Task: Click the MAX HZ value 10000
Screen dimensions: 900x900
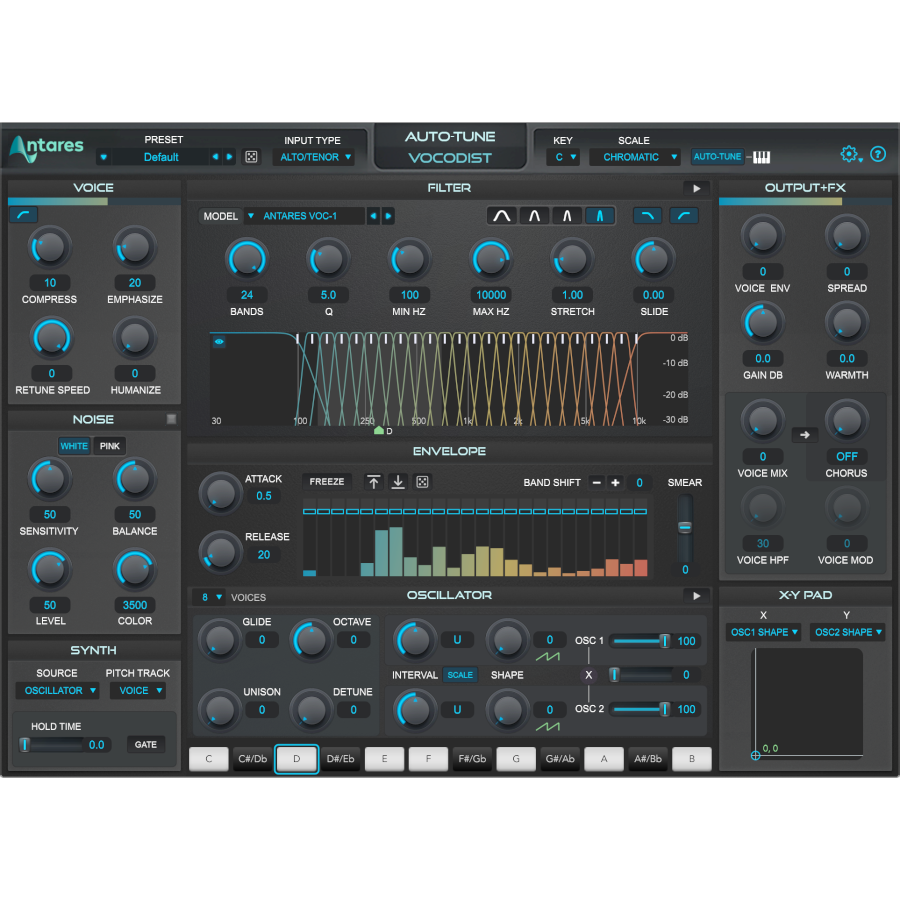Action: [491, 295]
